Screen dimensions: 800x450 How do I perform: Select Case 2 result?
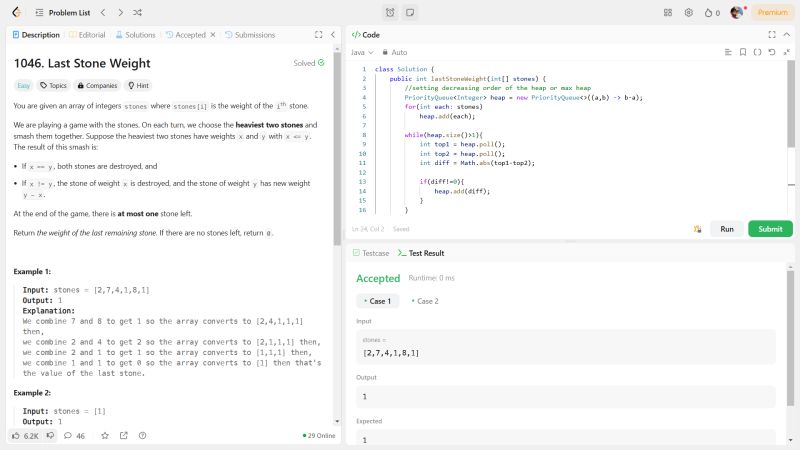[x=425, y=301]
